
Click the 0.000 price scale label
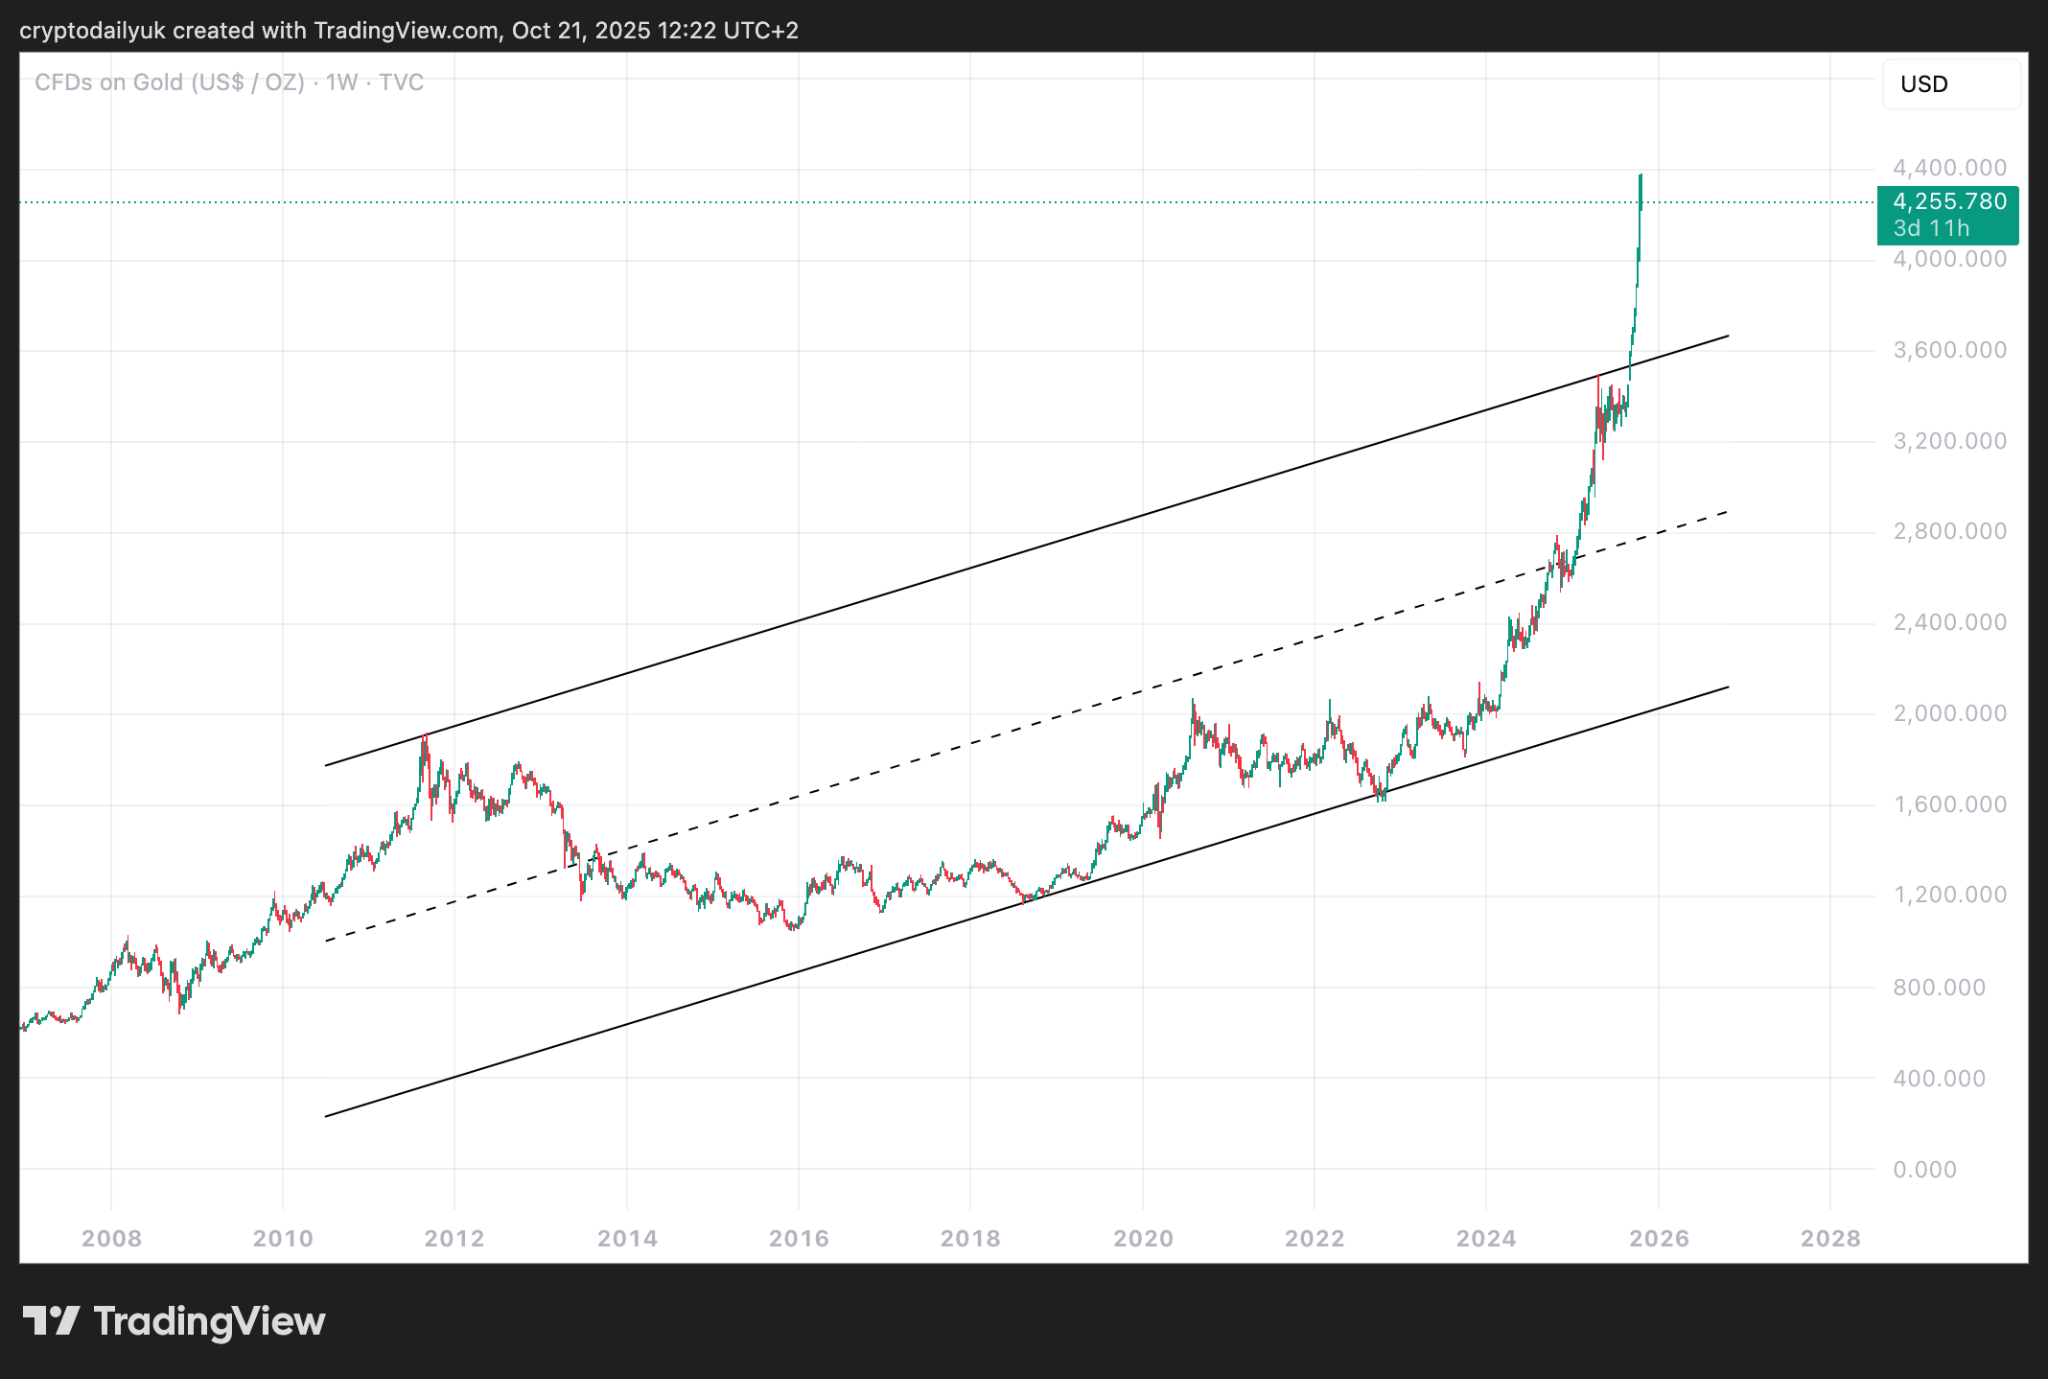1924,1169
